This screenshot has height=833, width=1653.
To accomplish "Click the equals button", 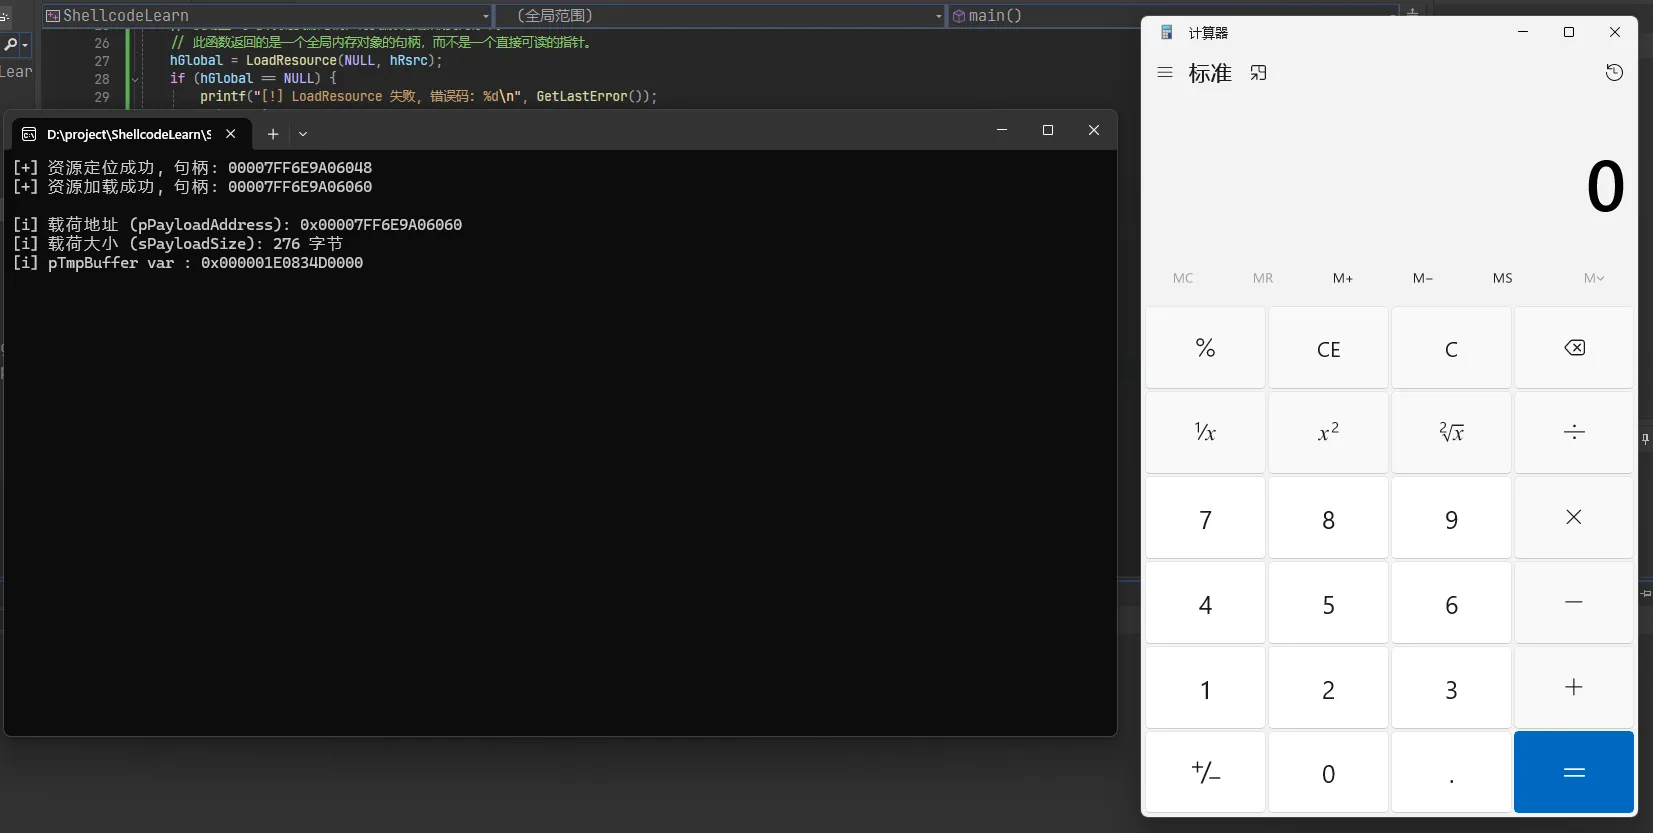I will (x=1573, y=773).
